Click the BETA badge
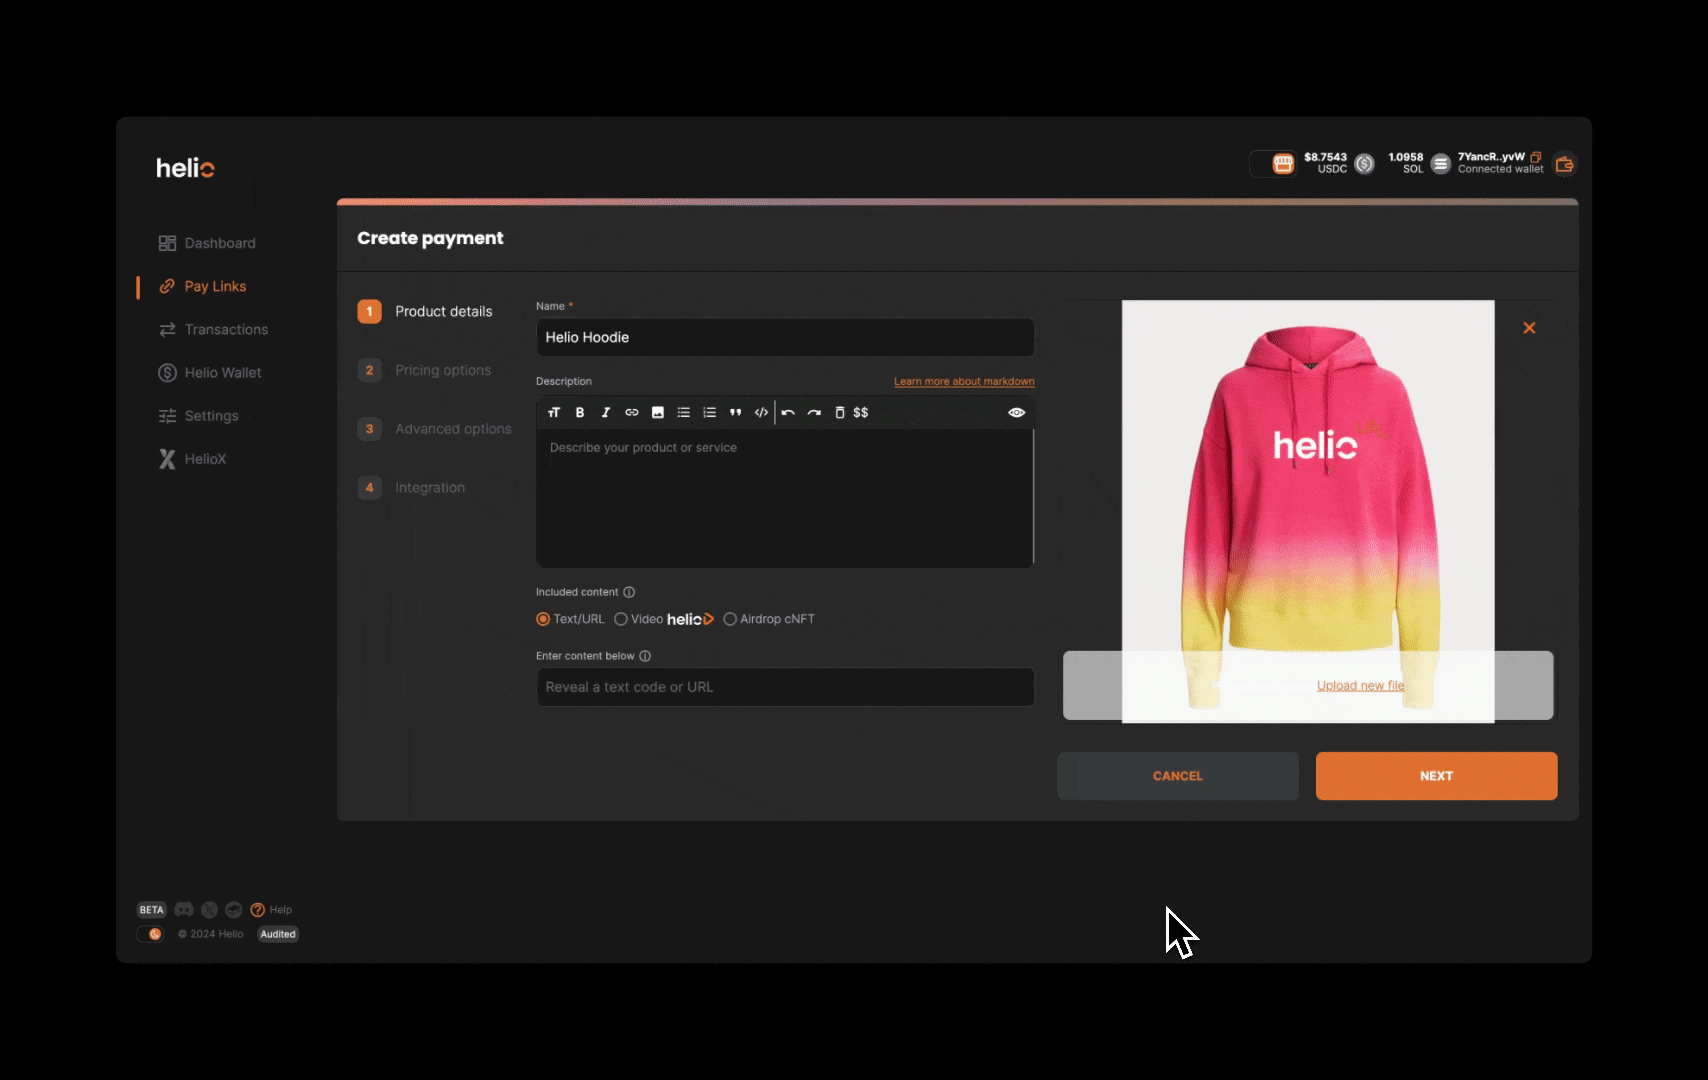Screen dimensions: 1708x1080 (x=151, y=910)
